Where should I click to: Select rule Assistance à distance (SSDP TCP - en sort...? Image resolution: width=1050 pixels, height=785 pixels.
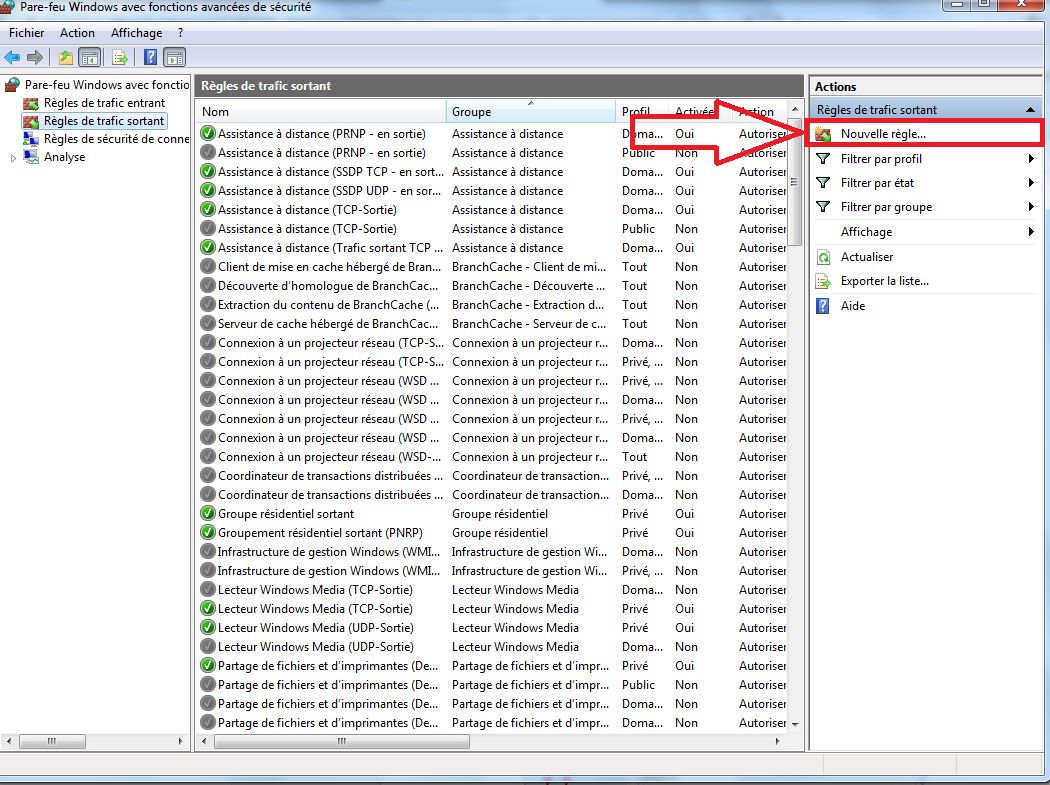pos(331,172)
